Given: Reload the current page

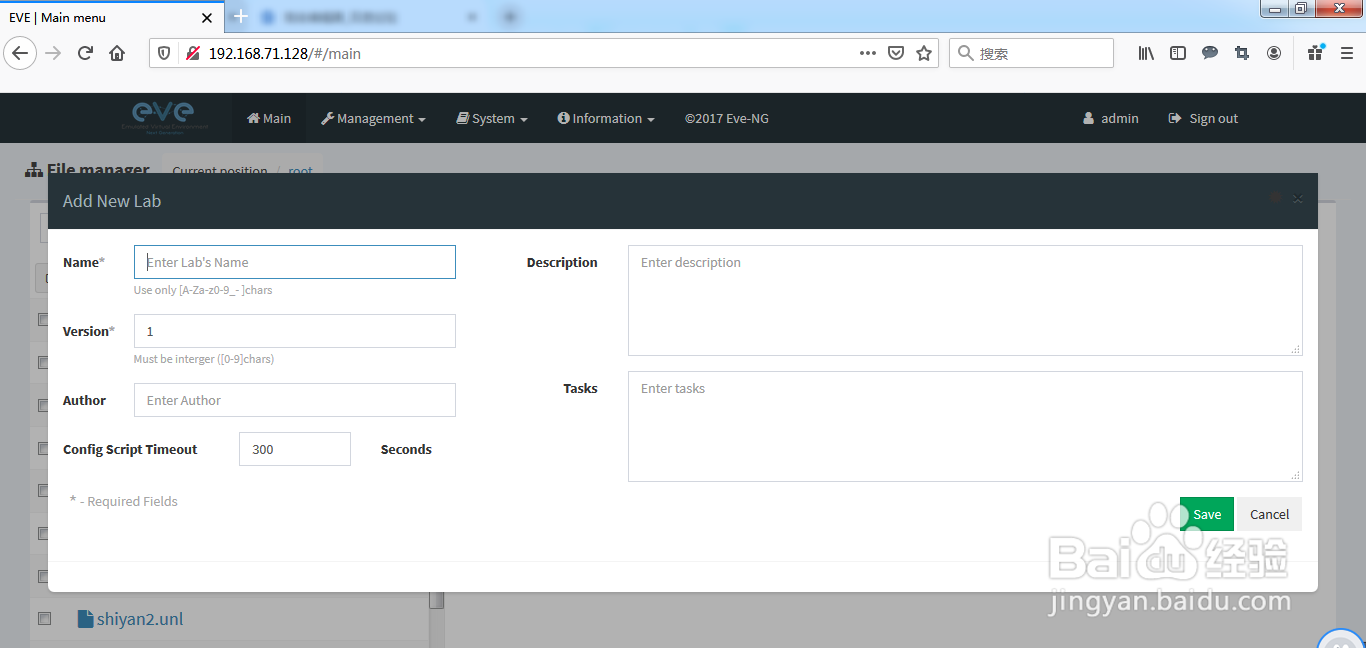Looking at the screenshot, I should pyautogui.click(x=85, y=53).
